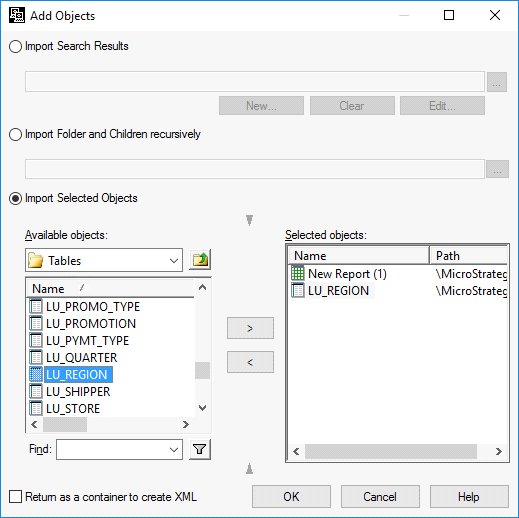
Task: Close the Add Objects dialog
Action: [495, 15]
